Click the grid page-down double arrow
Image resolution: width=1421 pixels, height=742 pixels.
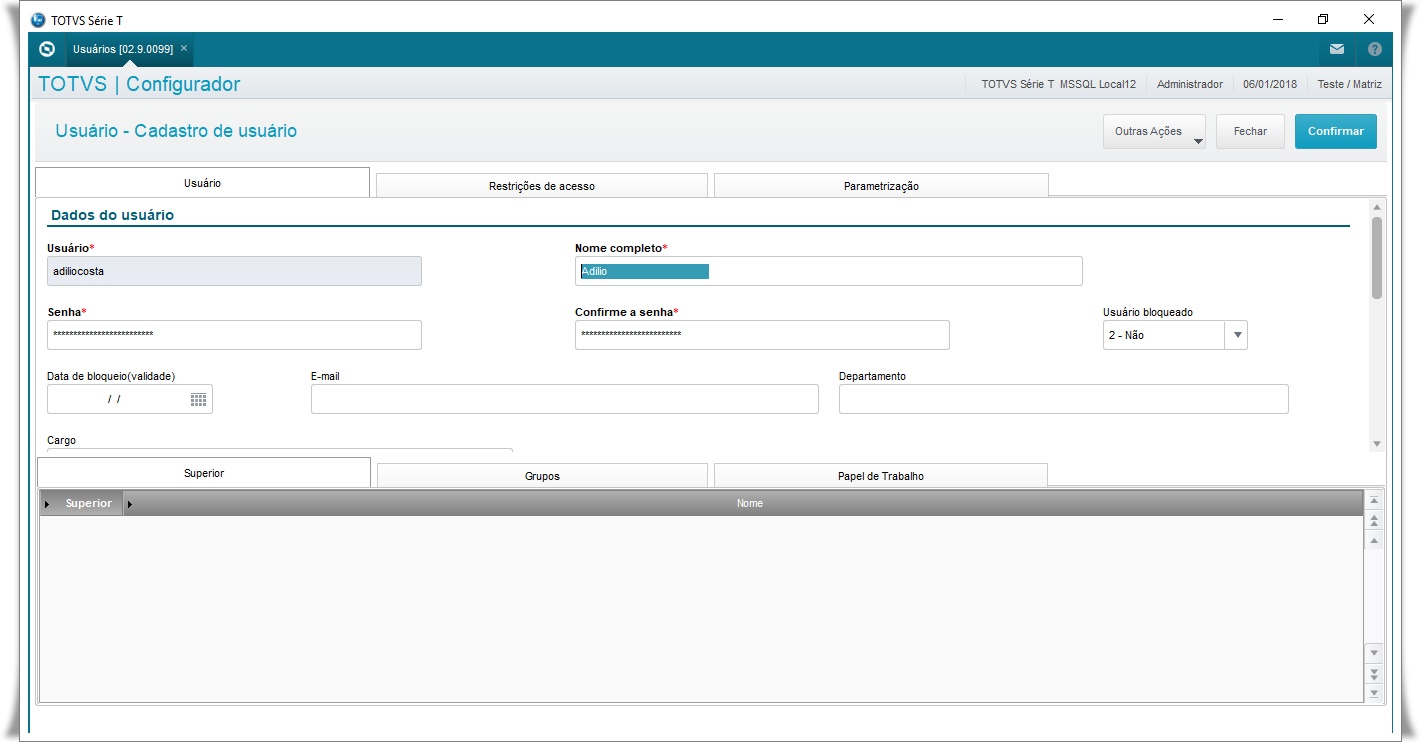(1374, 673)
